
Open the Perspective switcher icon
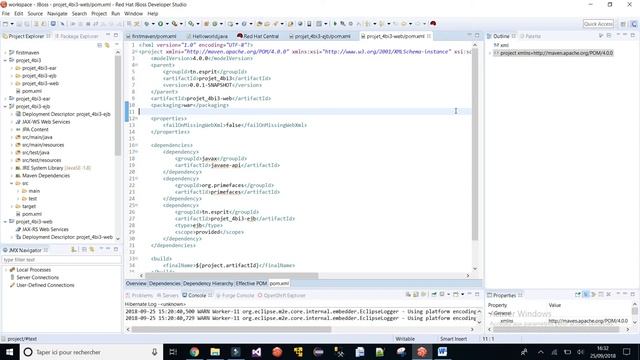(x=623, y=24)
